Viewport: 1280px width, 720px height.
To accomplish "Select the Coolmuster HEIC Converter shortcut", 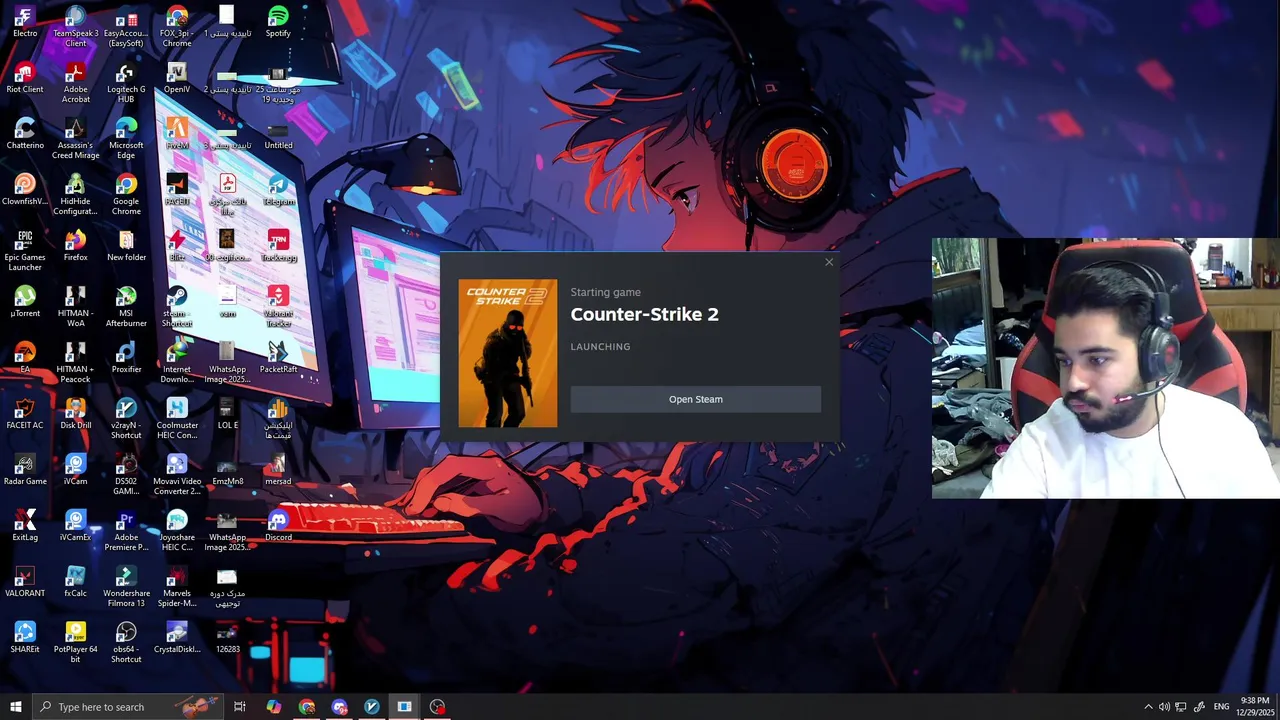I will click(176, 419).
